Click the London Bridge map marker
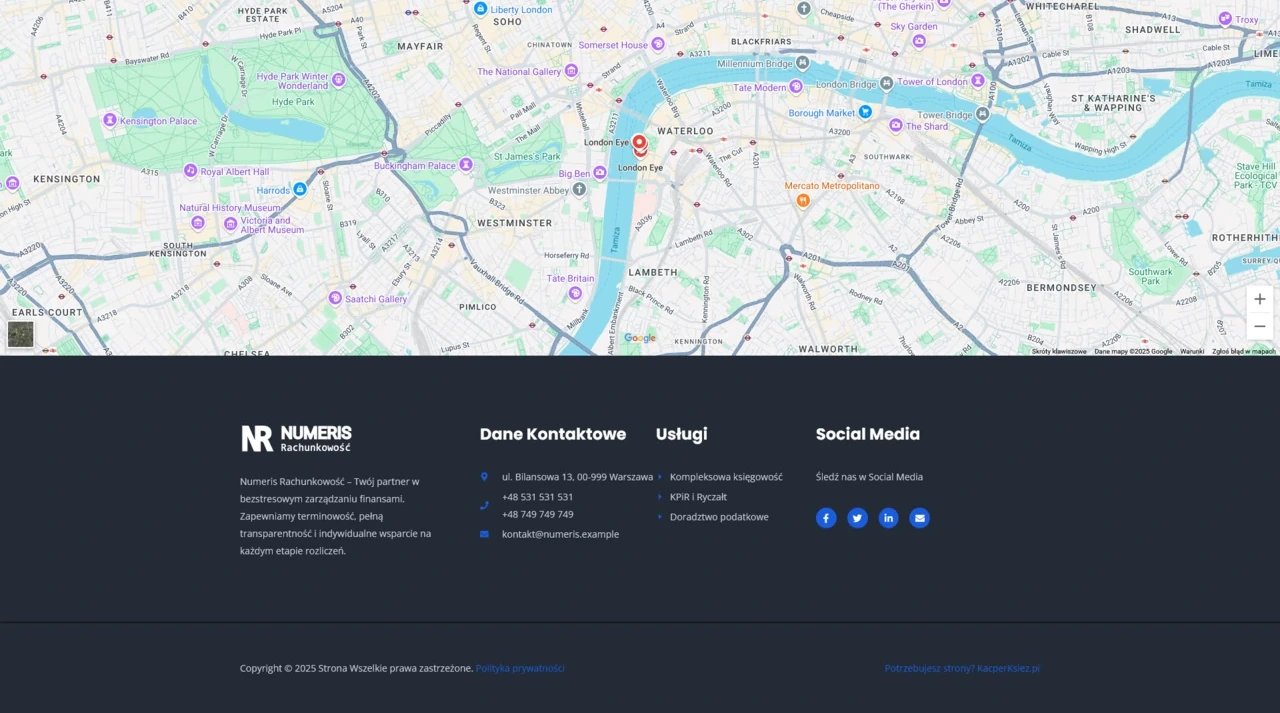This screenshot has height=713, width=1280. point(886,83)
